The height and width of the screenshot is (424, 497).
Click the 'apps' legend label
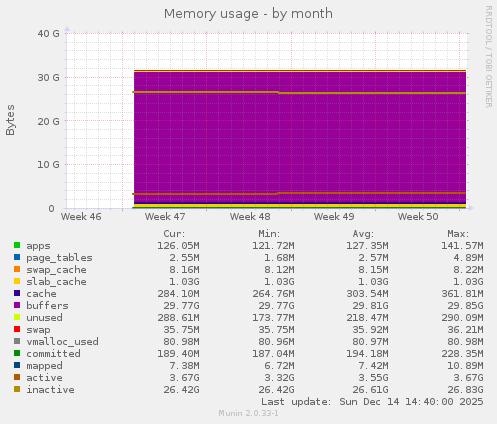click(x=38, y=246)
